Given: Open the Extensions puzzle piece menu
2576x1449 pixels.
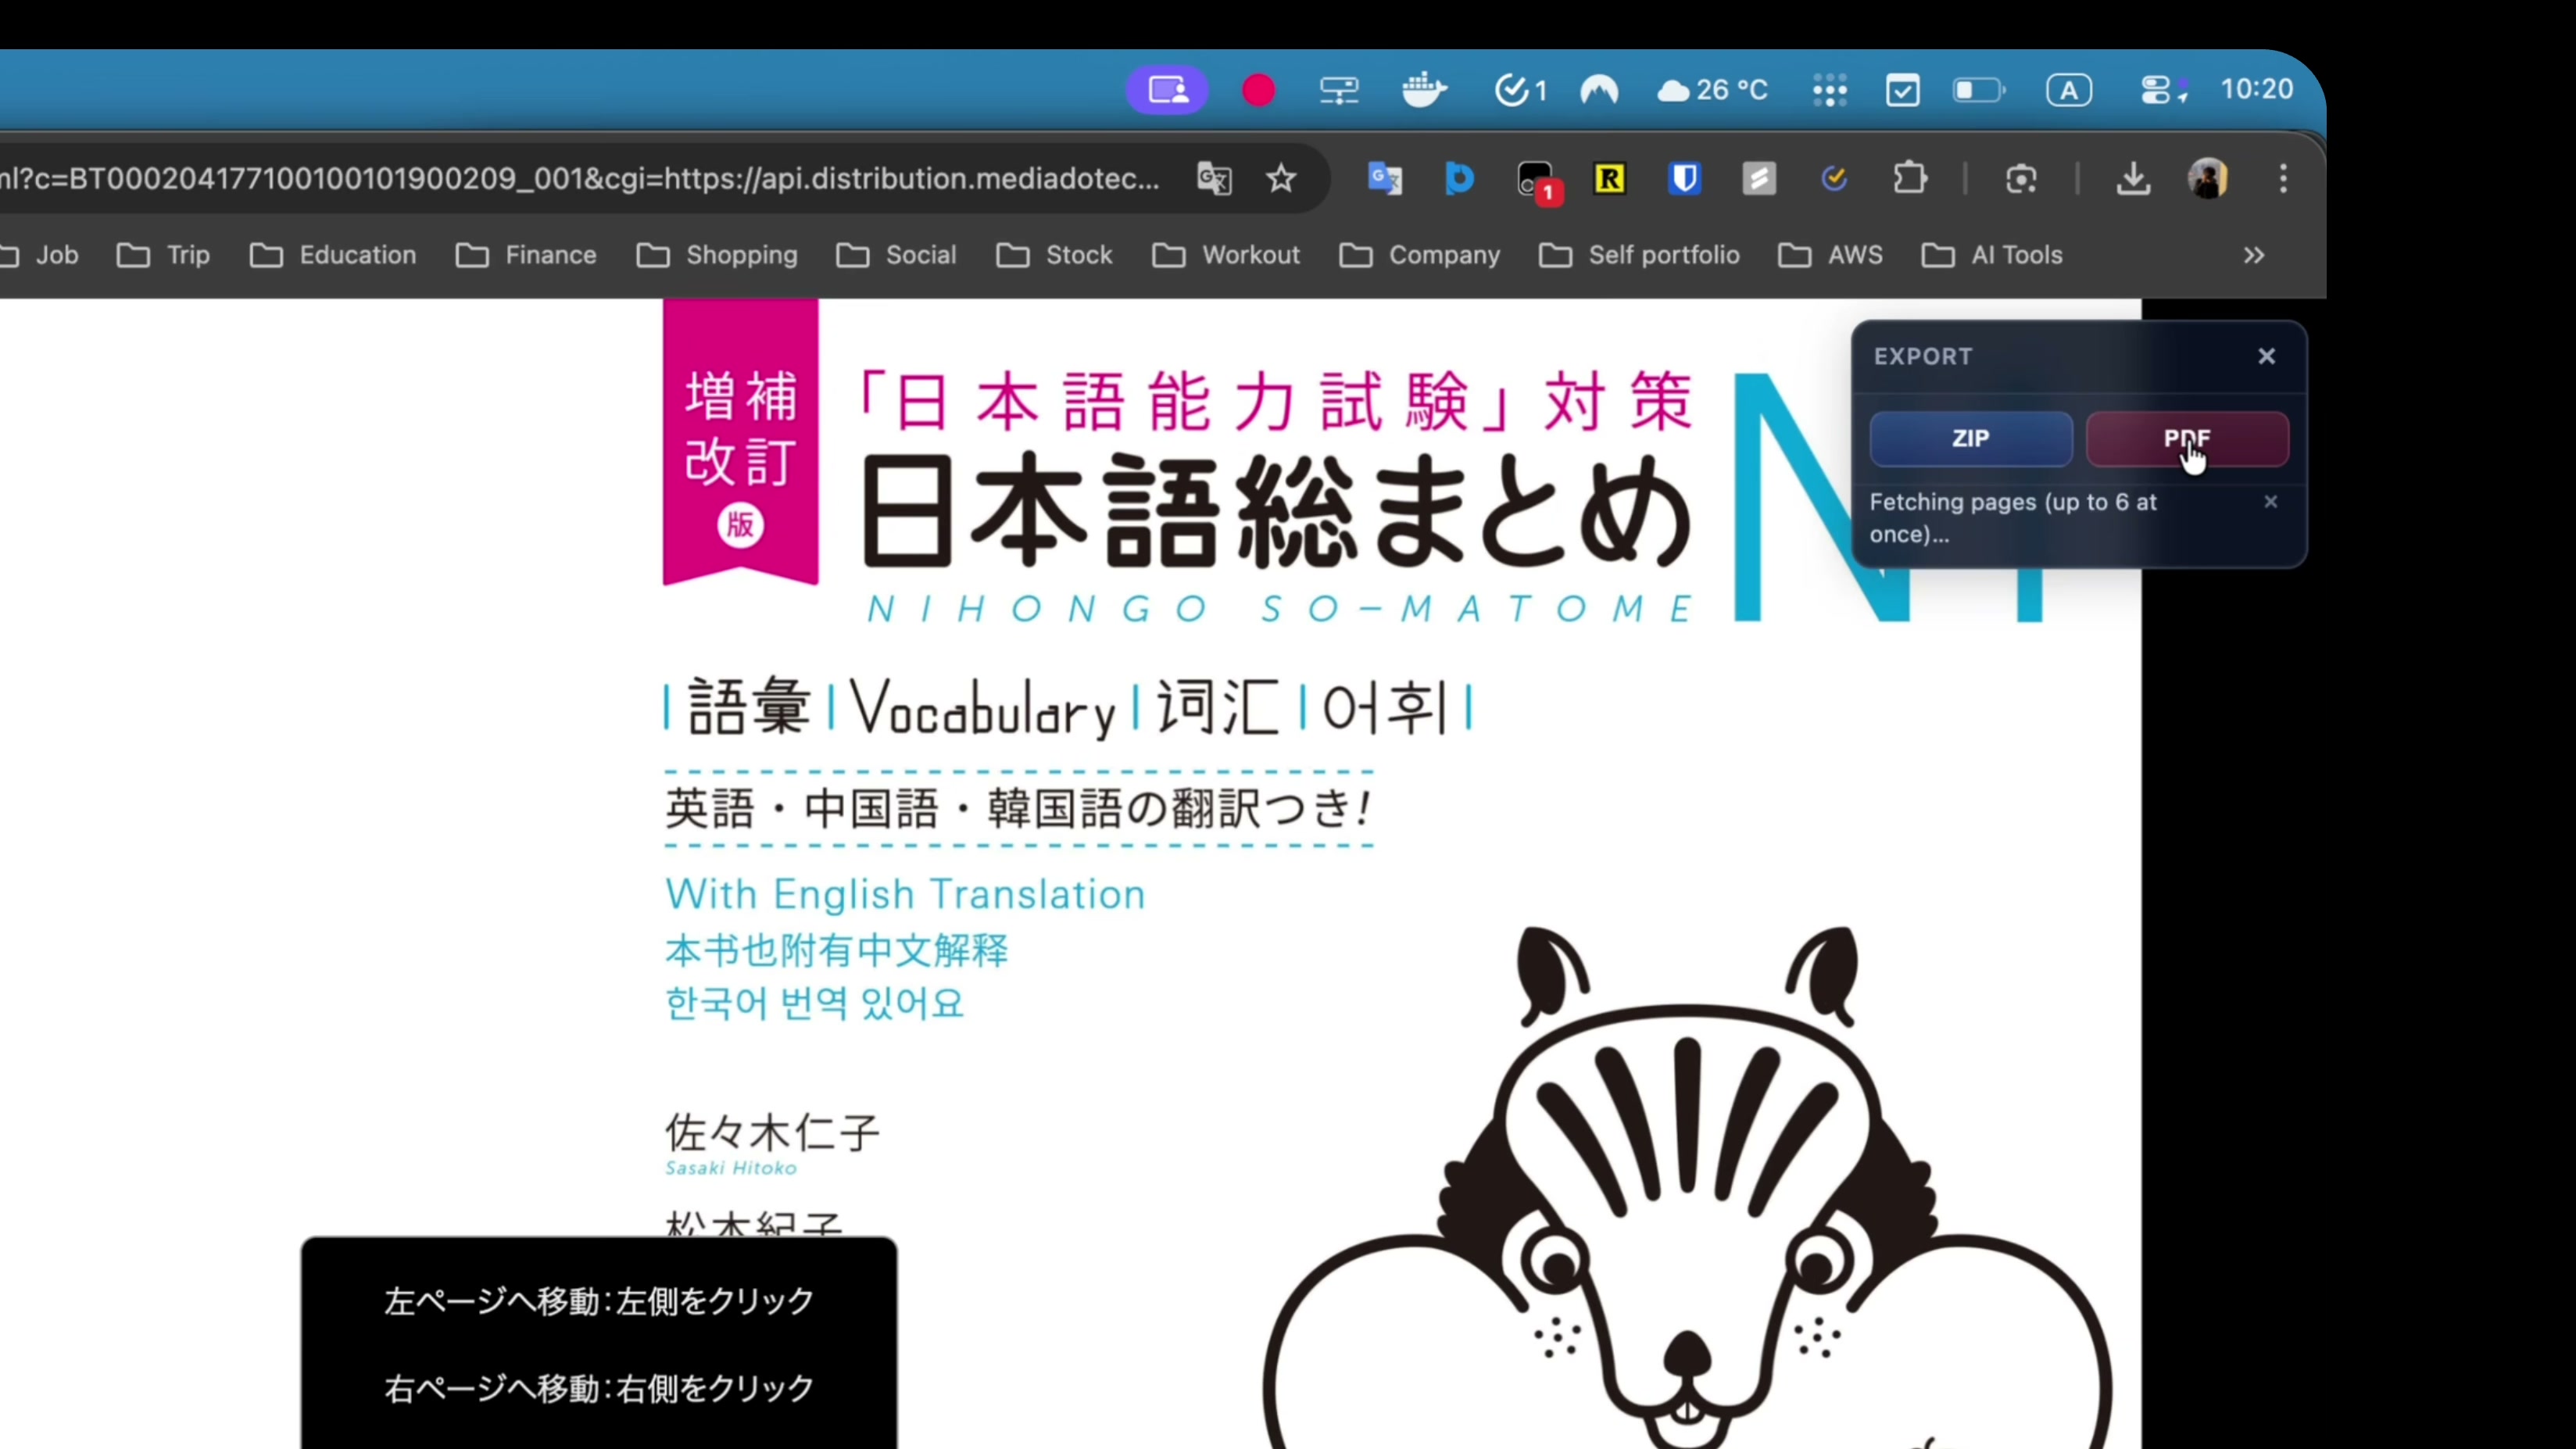Looking at the screenshot, I should pos(1910,179).
